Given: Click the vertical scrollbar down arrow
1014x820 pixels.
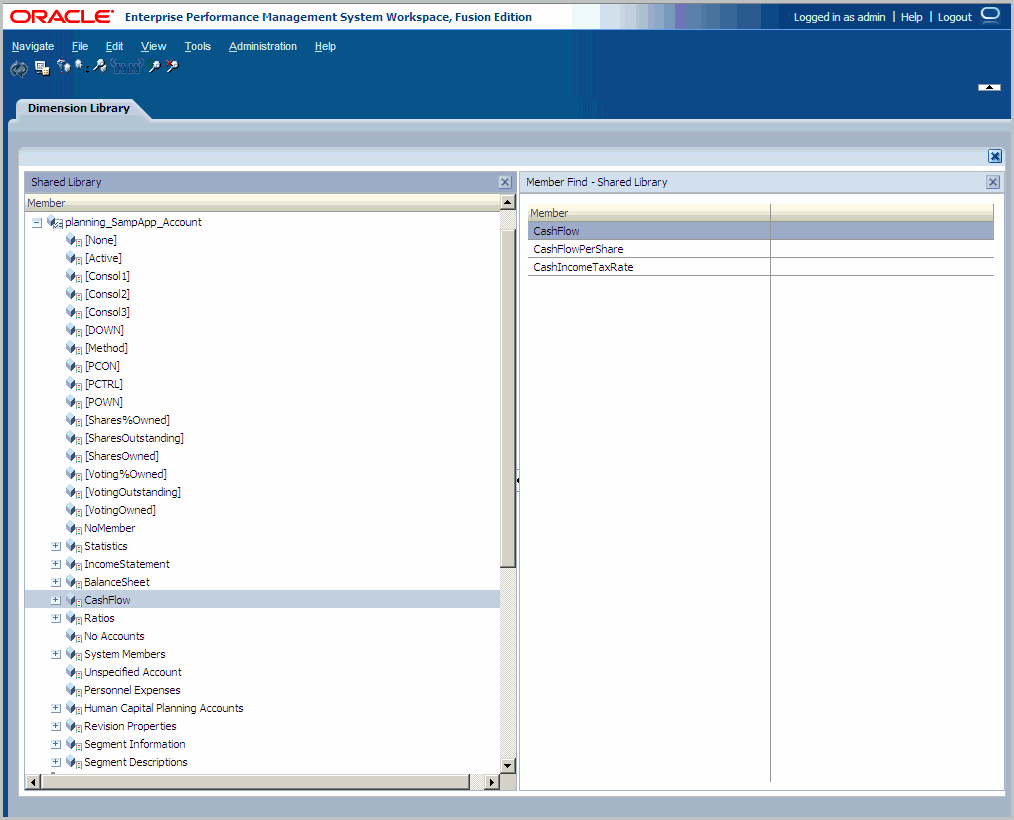Looking at the screenshot, I should click(508, 766).
